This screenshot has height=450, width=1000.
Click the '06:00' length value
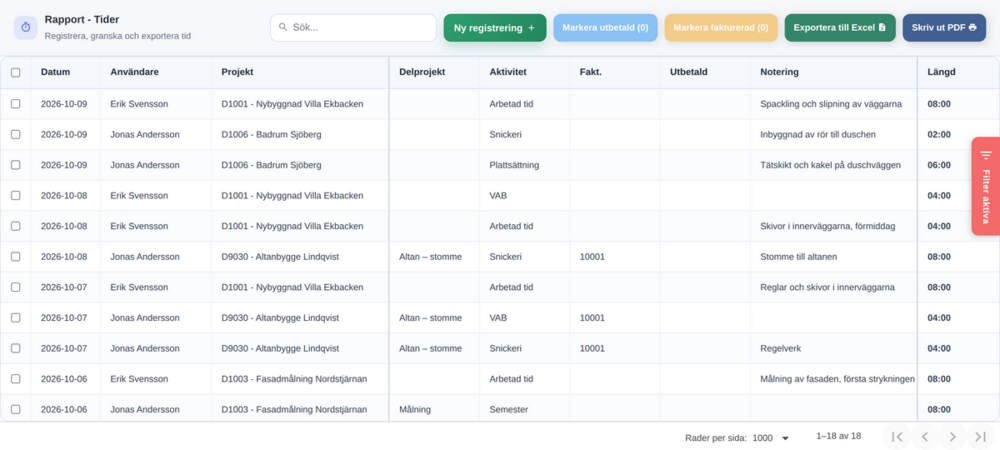click(x=939, y=164)
